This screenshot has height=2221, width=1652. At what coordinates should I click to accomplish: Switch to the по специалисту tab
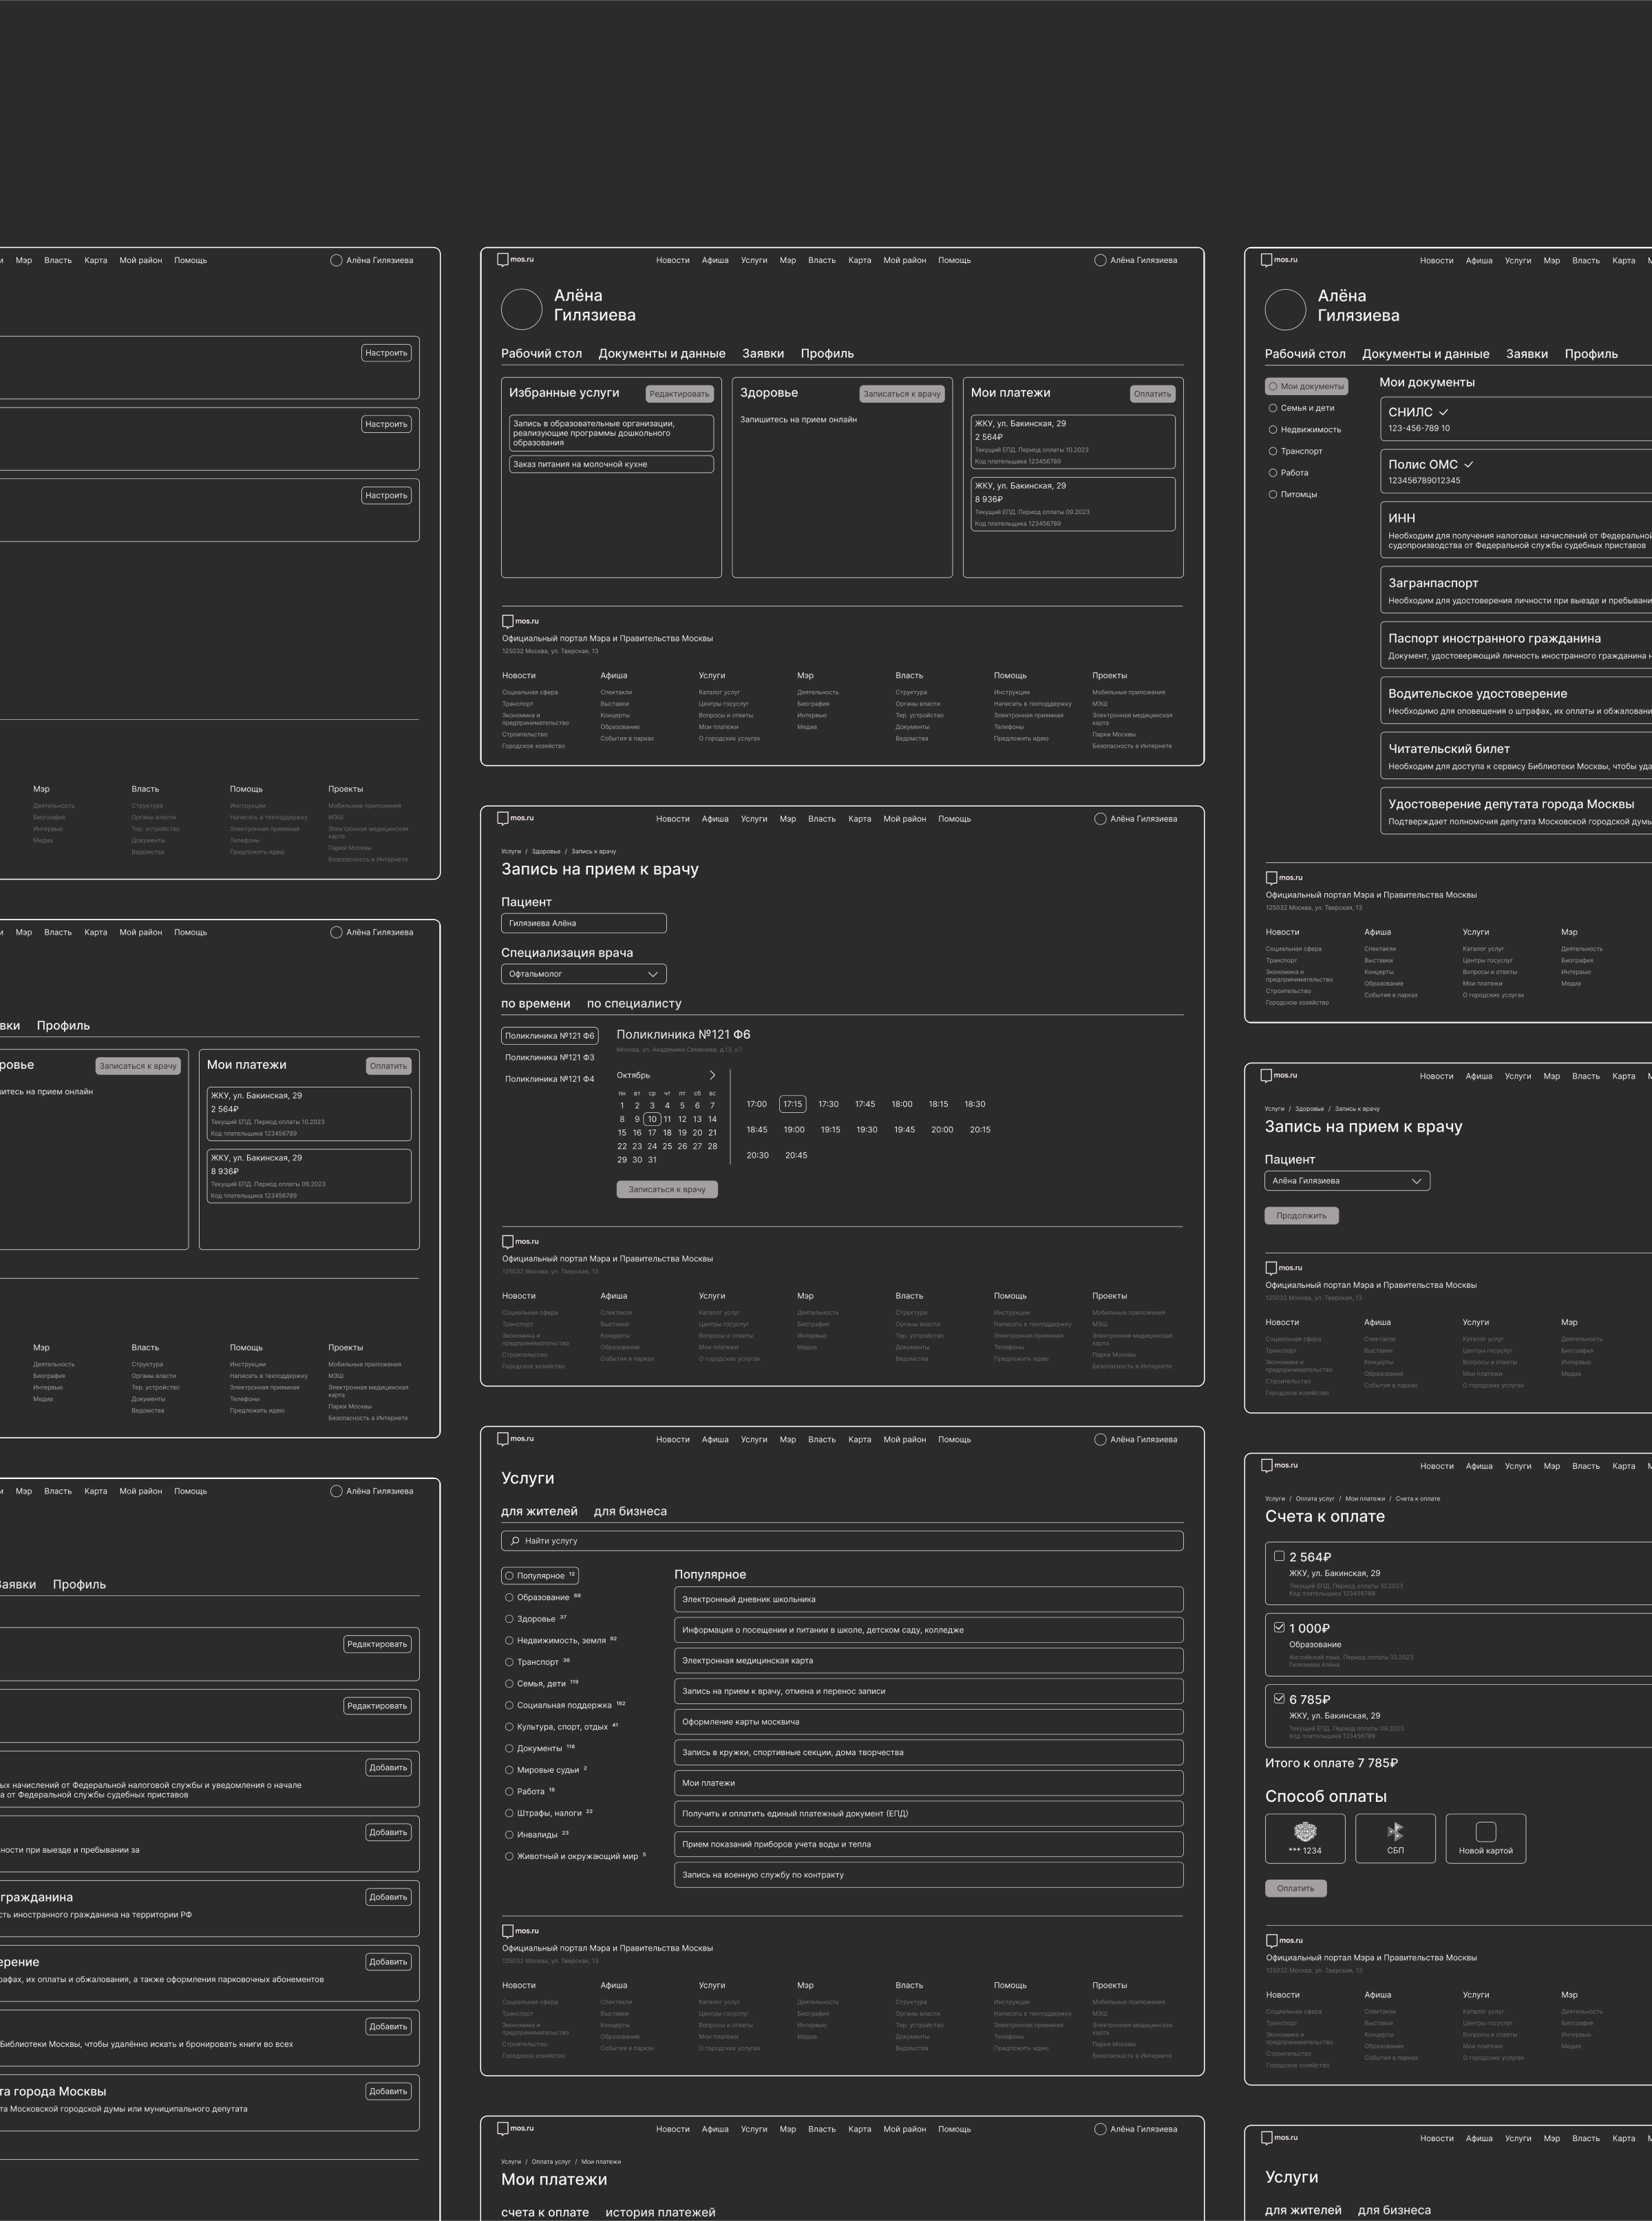(633, 1003)
